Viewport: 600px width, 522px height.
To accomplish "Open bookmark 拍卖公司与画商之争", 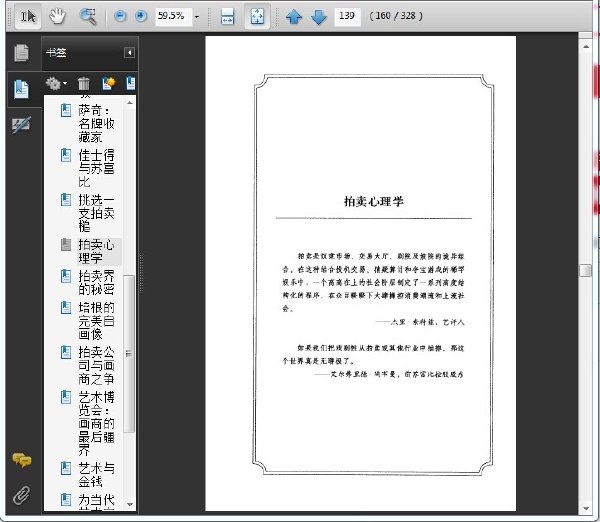I will (x=96, y=365).
